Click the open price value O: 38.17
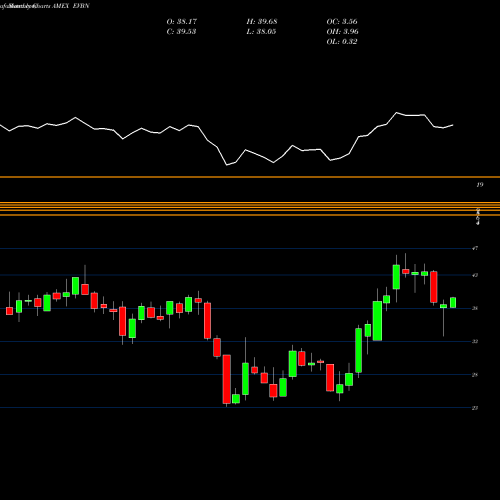Screen dimensions: 500x500 click(x=182, y=22)
